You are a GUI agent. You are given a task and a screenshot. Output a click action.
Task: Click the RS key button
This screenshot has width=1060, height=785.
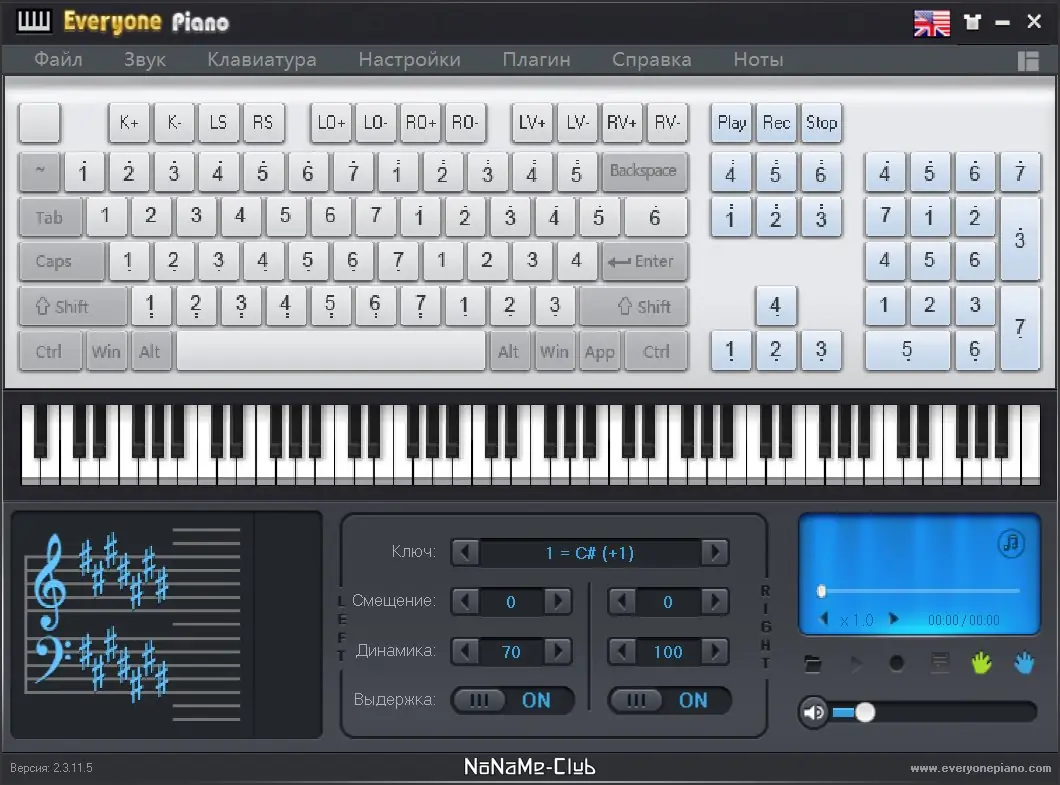(x=263, y=122)
